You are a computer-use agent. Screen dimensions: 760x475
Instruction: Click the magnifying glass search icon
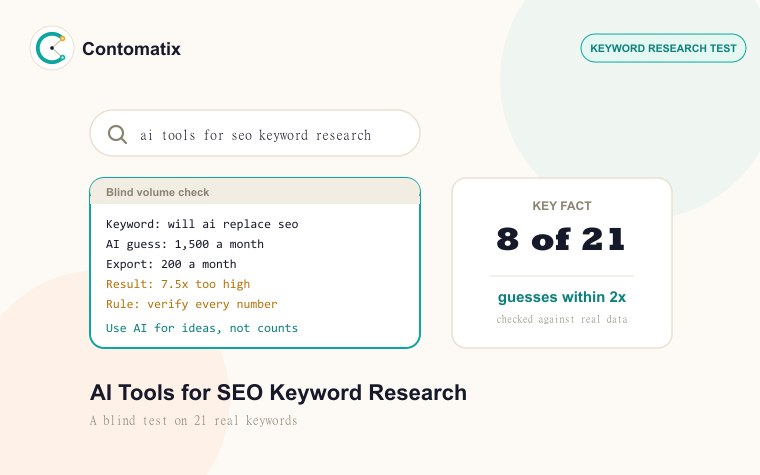pos(117,134)
